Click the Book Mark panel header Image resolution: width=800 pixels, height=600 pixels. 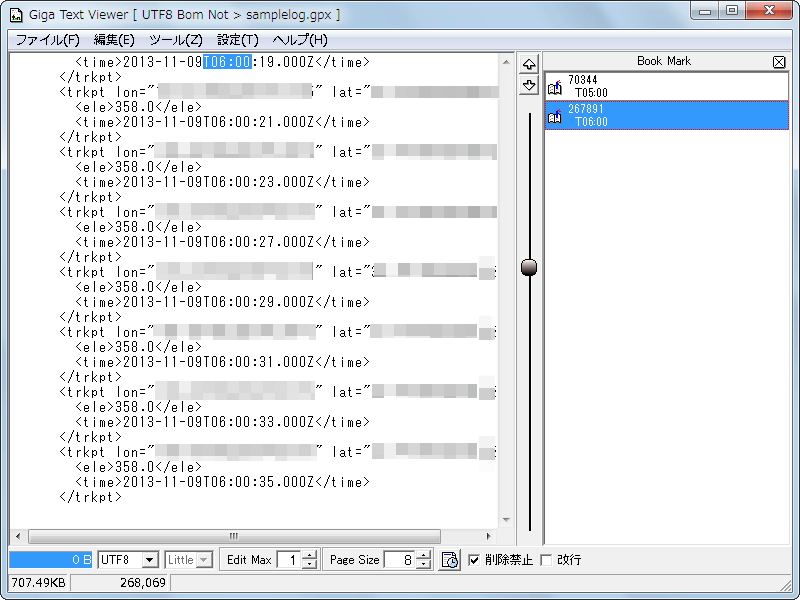point(664,61)
